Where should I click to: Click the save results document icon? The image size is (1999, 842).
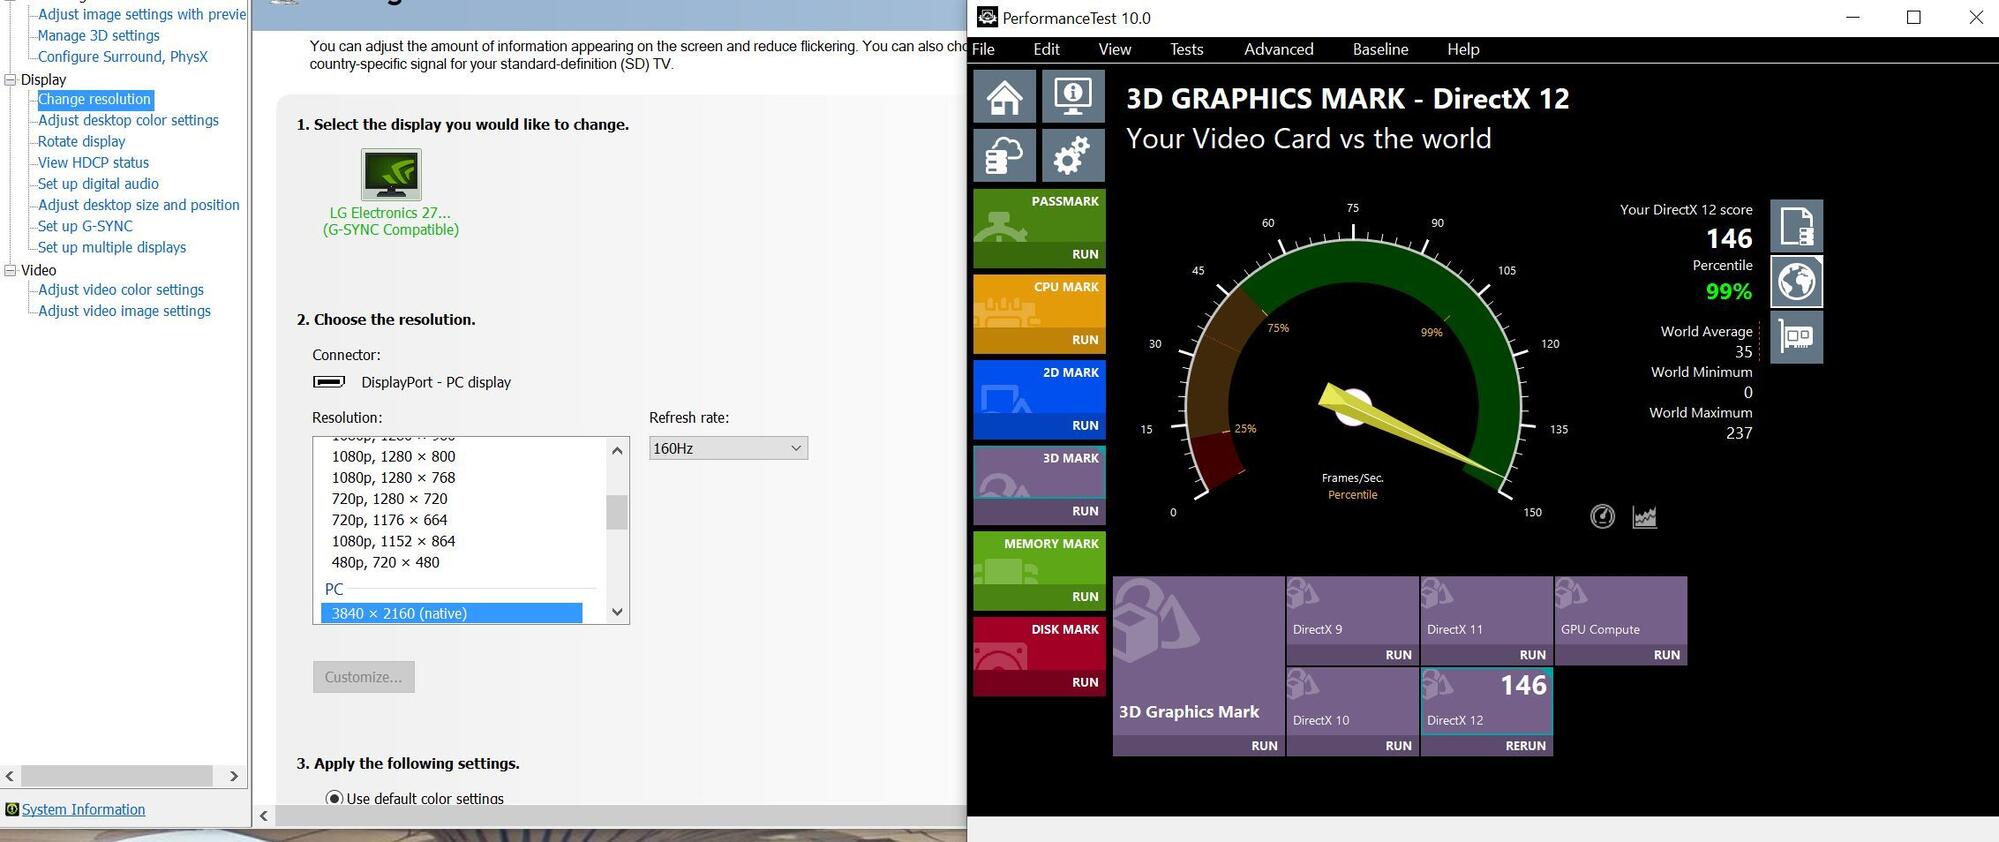click(x=1796, y=226)
